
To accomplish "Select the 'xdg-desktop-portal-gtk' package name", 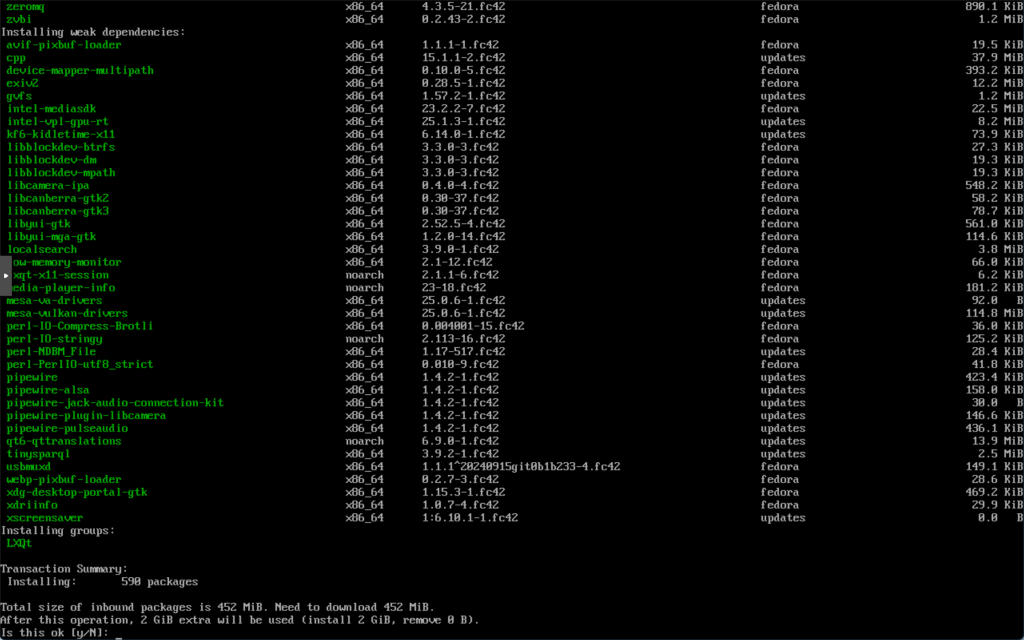I will pos(77,492).
